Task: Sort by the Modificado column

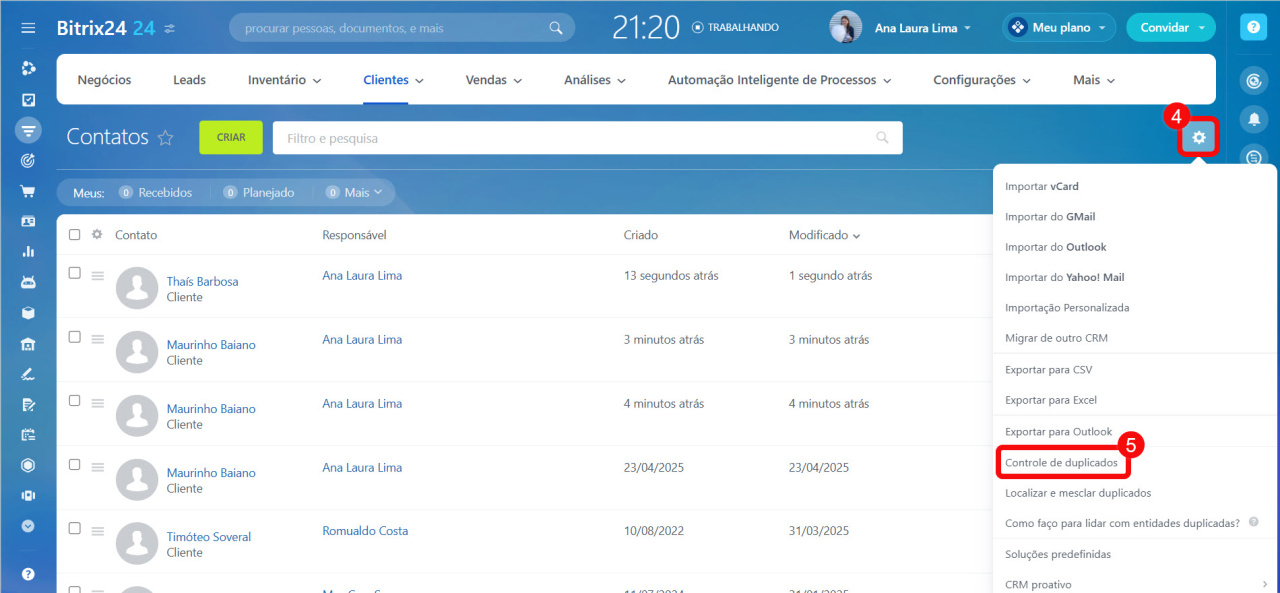Action: [x=824, y=235]
